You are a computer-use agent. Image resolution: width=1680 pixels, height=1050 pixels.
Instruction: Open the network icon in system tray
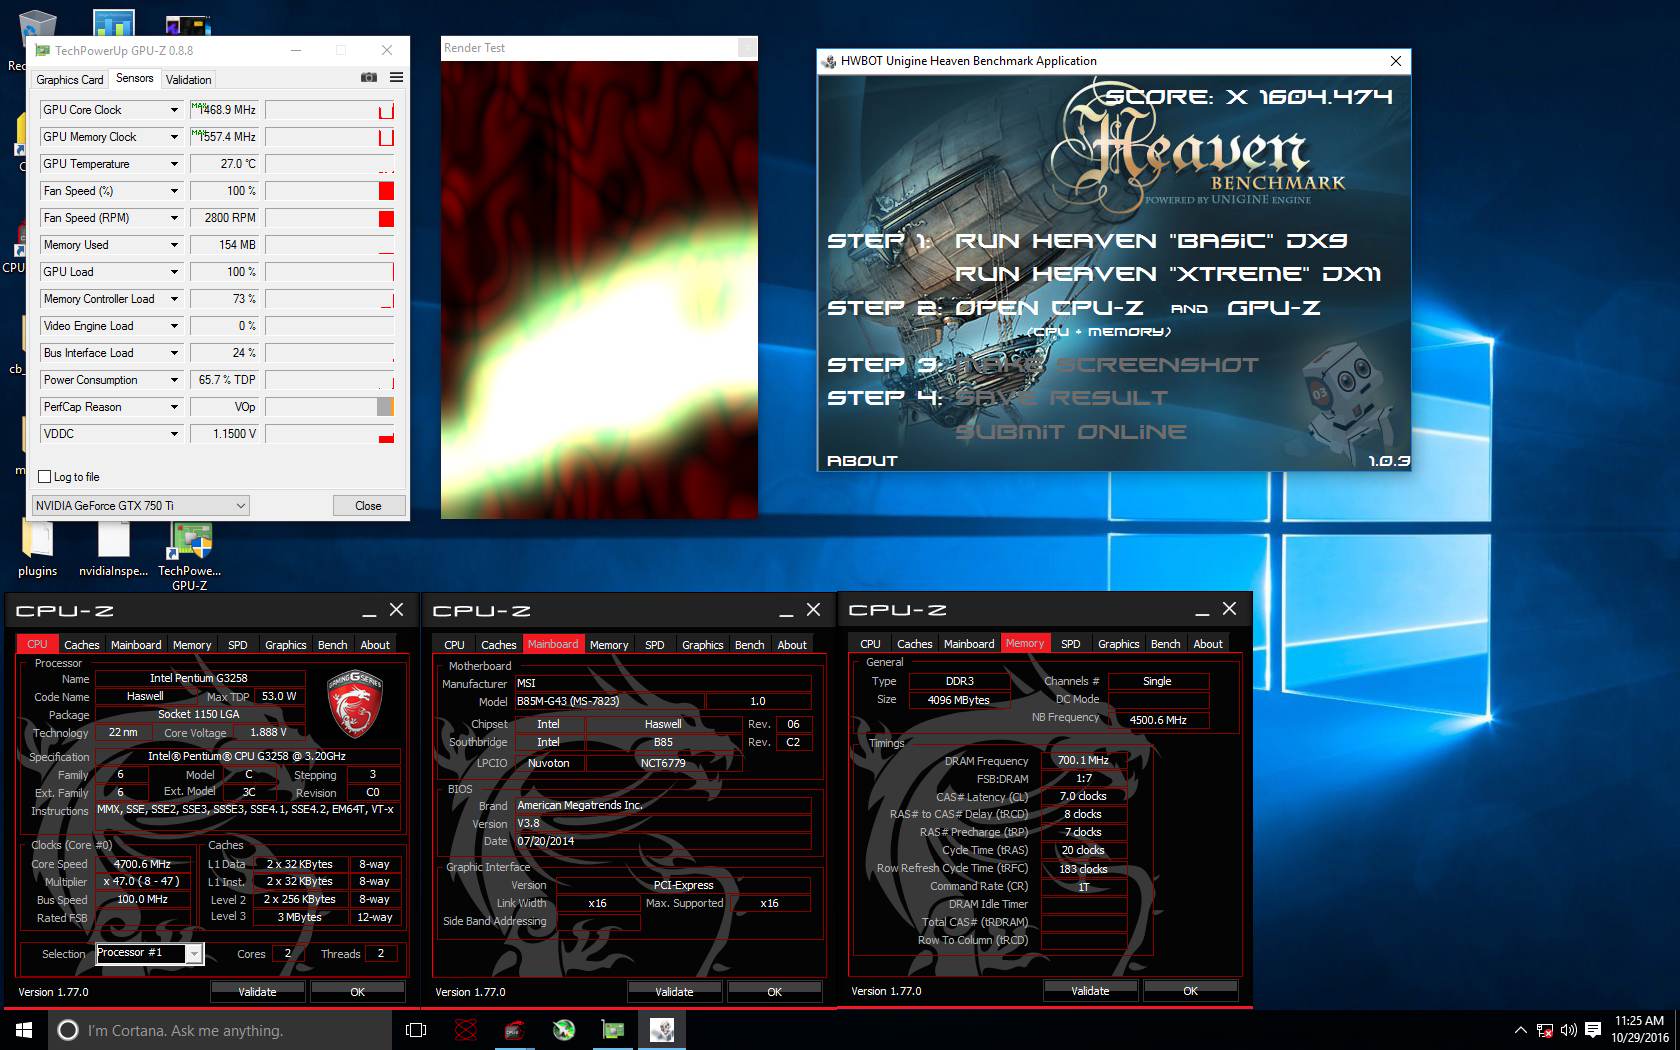pos(1545,1030)
